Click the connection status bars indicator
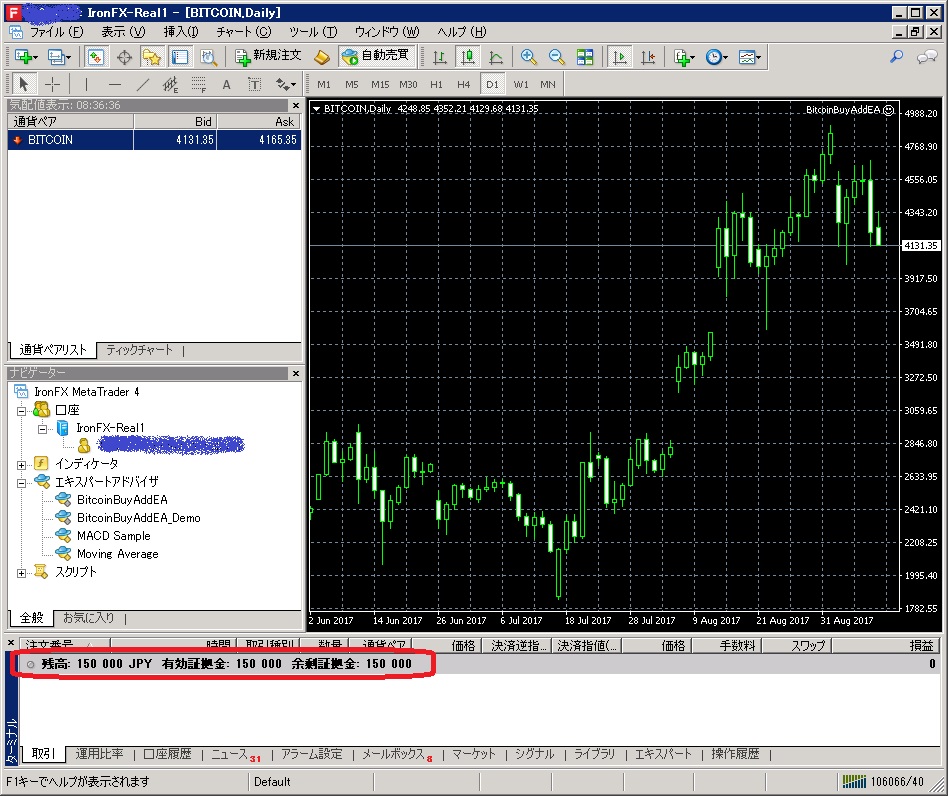This screenshot has height=796, width=948. point(854,781)
